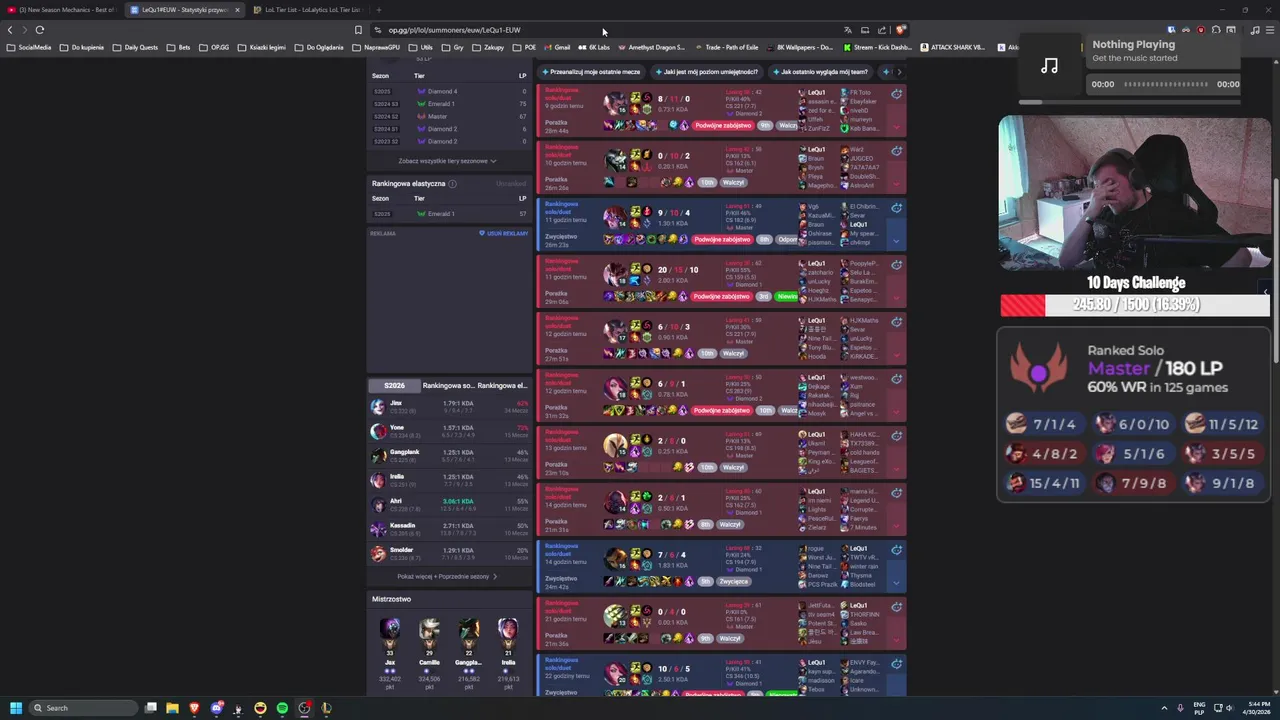The height and width of the screenshot is (720, 1280).
Task: Click the Irelia champion stats icon
Action: 377,481
